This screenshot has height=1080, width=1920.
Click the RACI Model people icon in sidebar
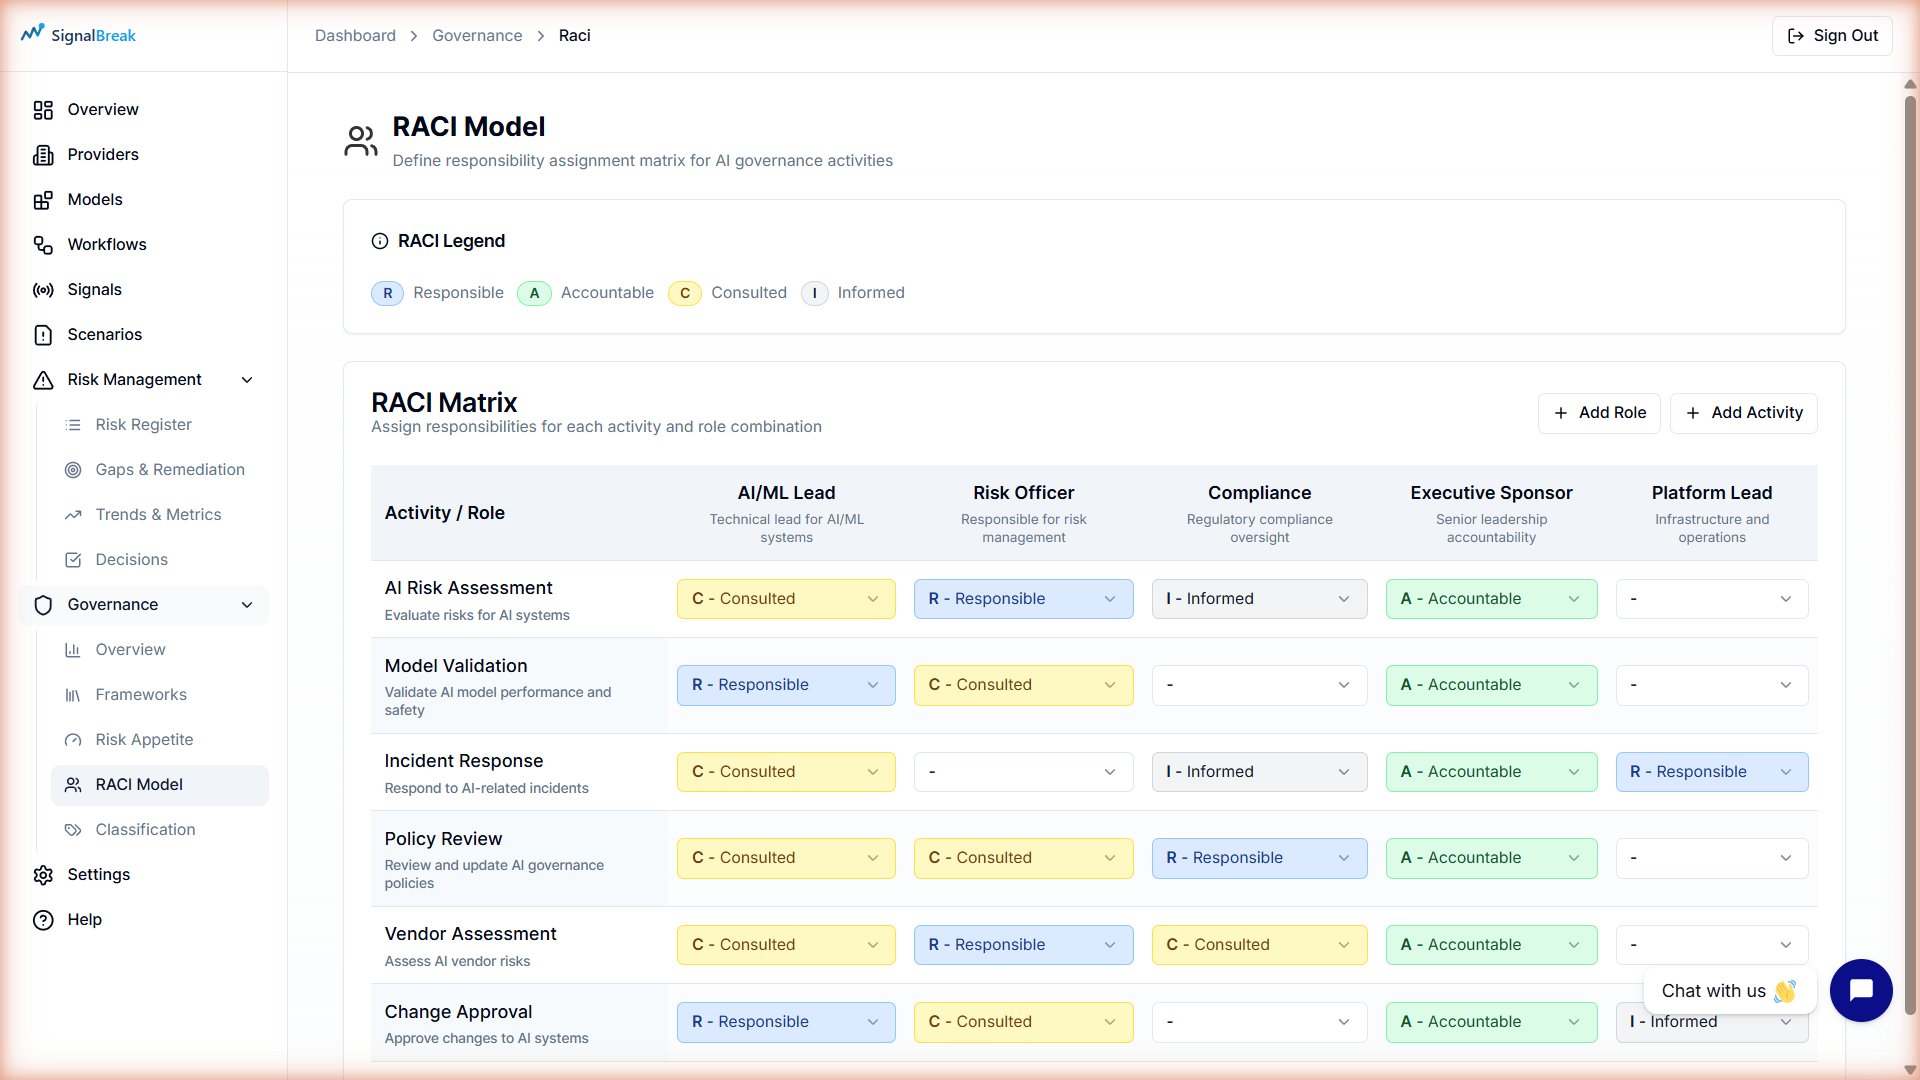coord(73,785)
